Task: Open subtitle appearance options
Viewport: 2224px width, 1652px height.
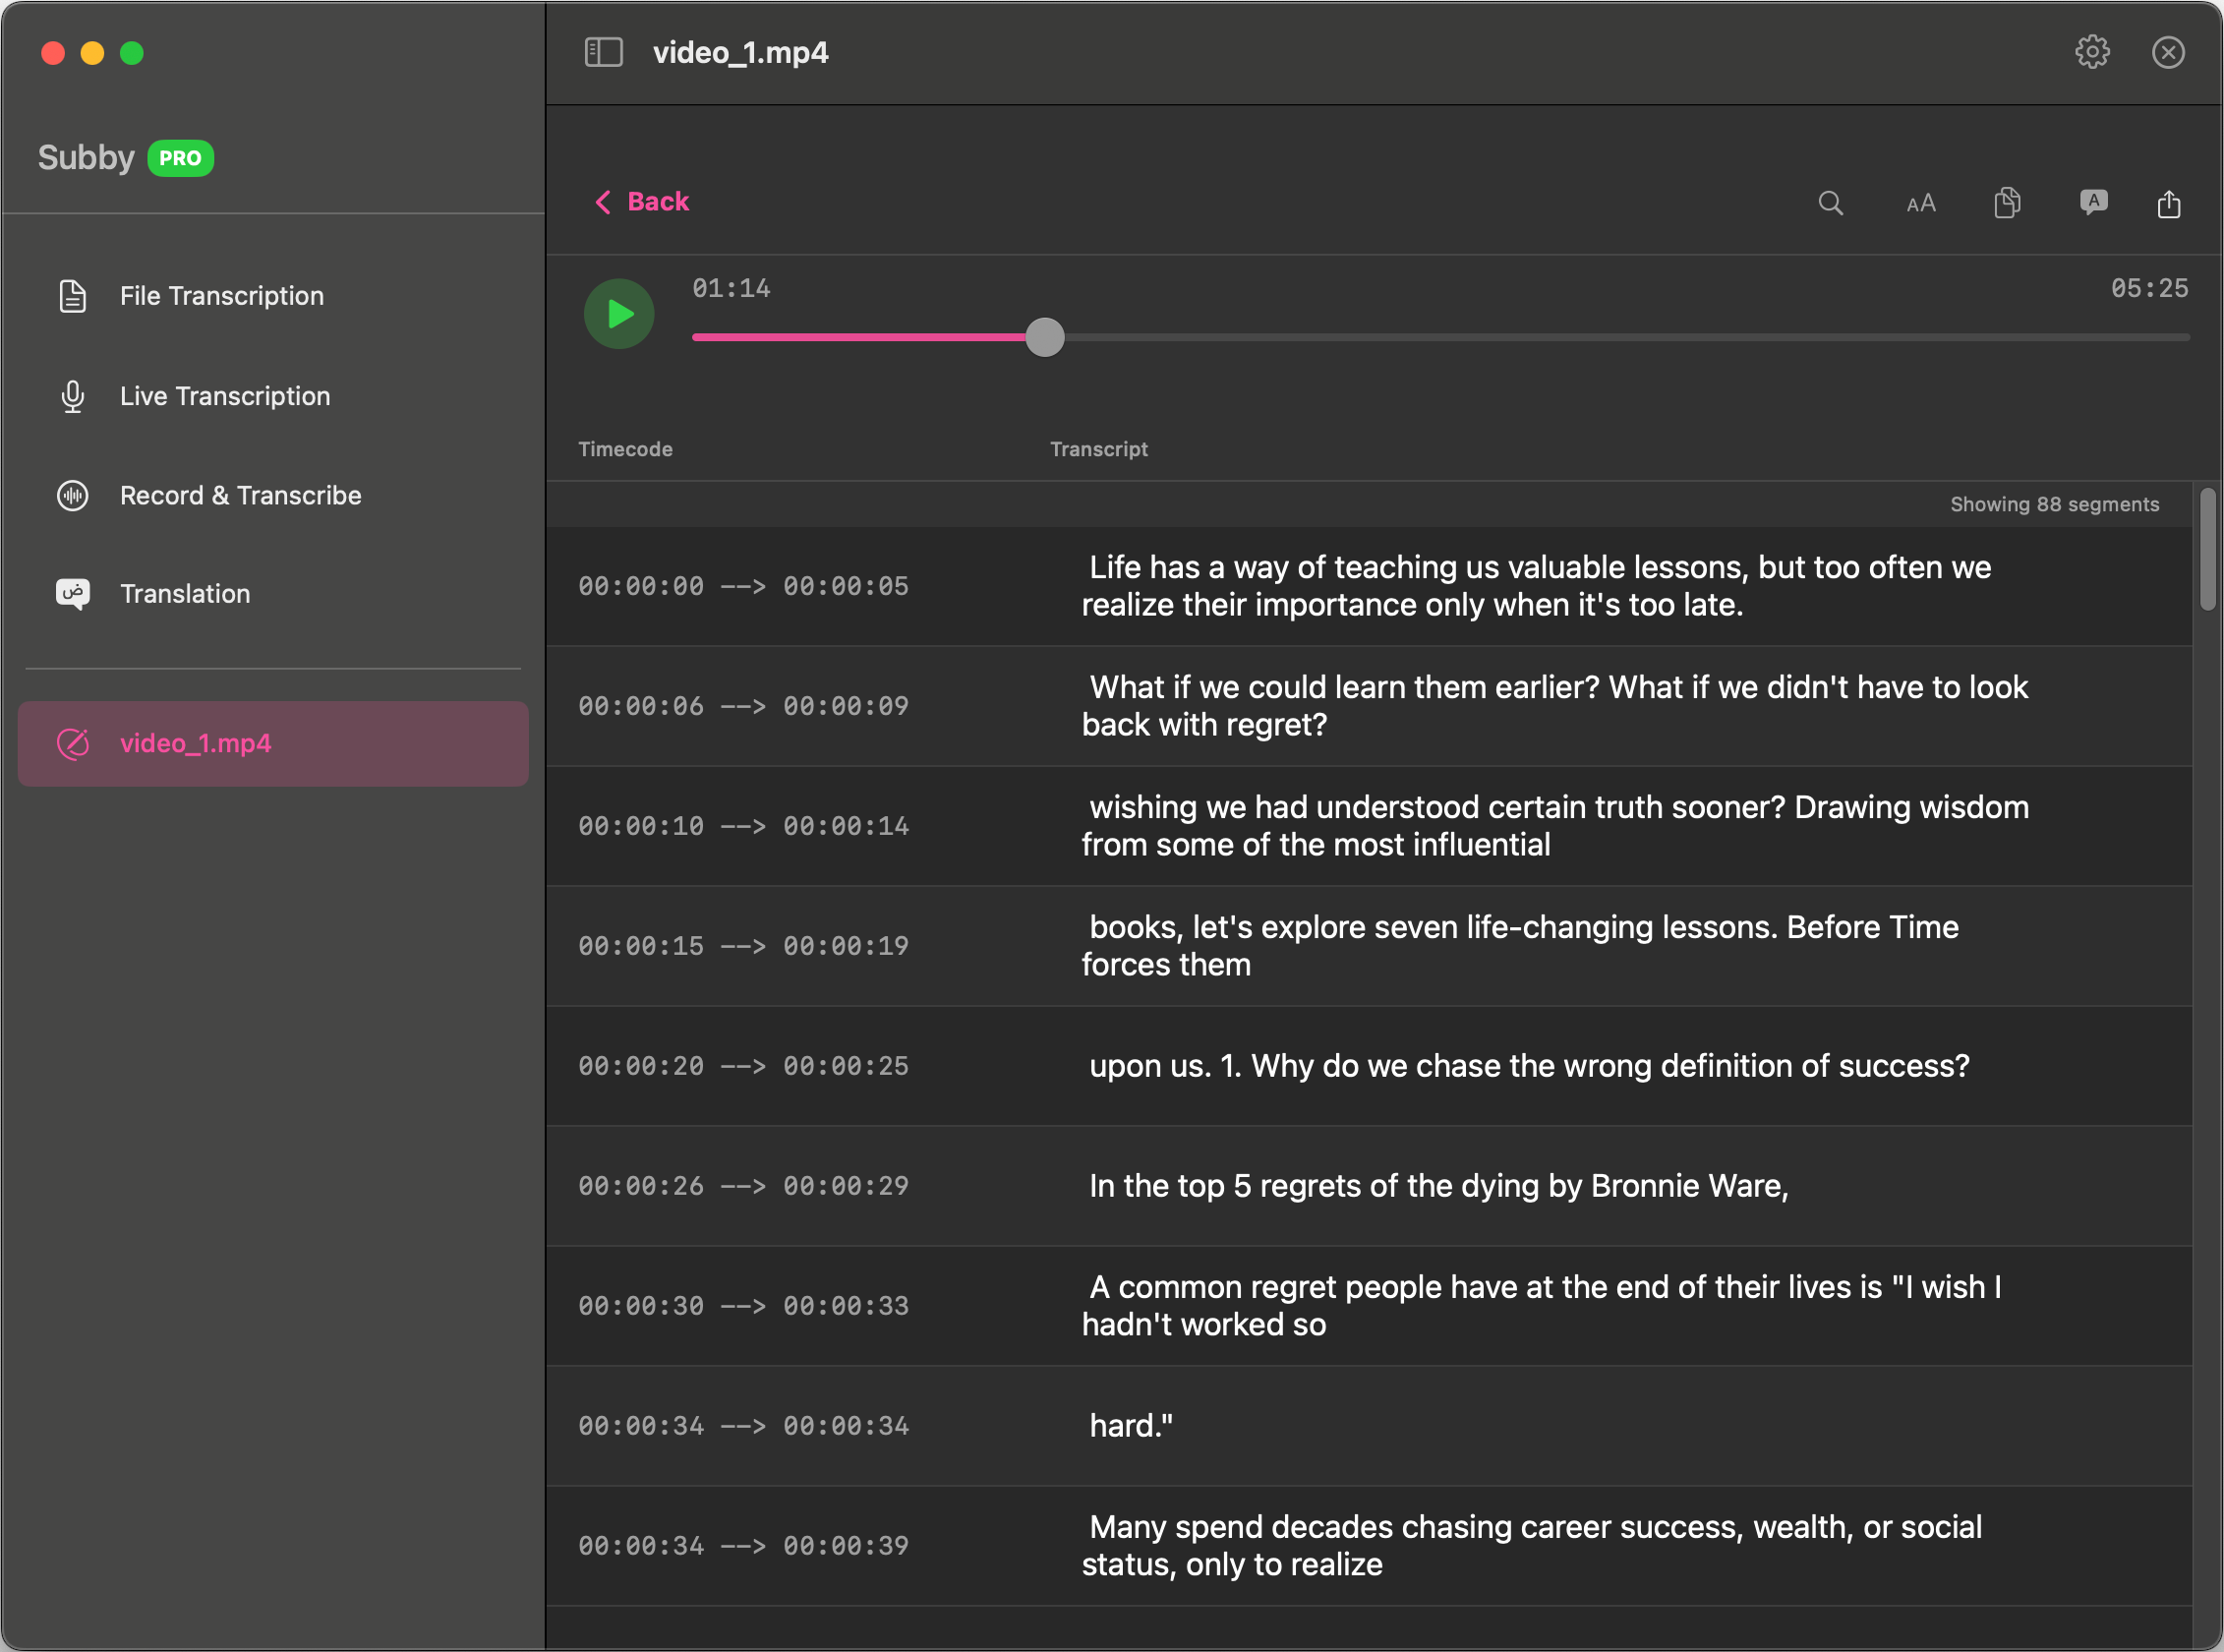Action: tap(2093, 203)
